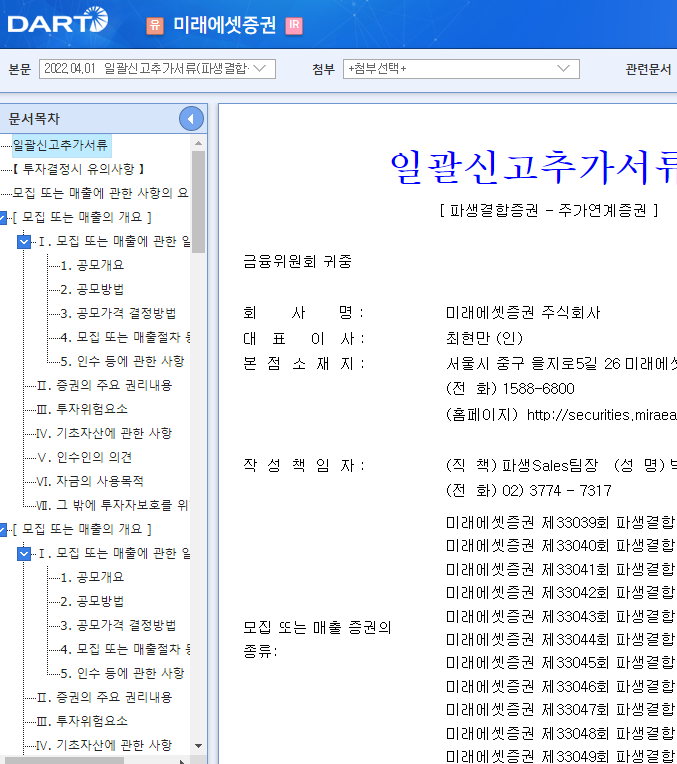Open second 3. 공모가격 결정방법 tree item
Screen dimensions: 677x764
pyautogui.click(x=118, y=625)
